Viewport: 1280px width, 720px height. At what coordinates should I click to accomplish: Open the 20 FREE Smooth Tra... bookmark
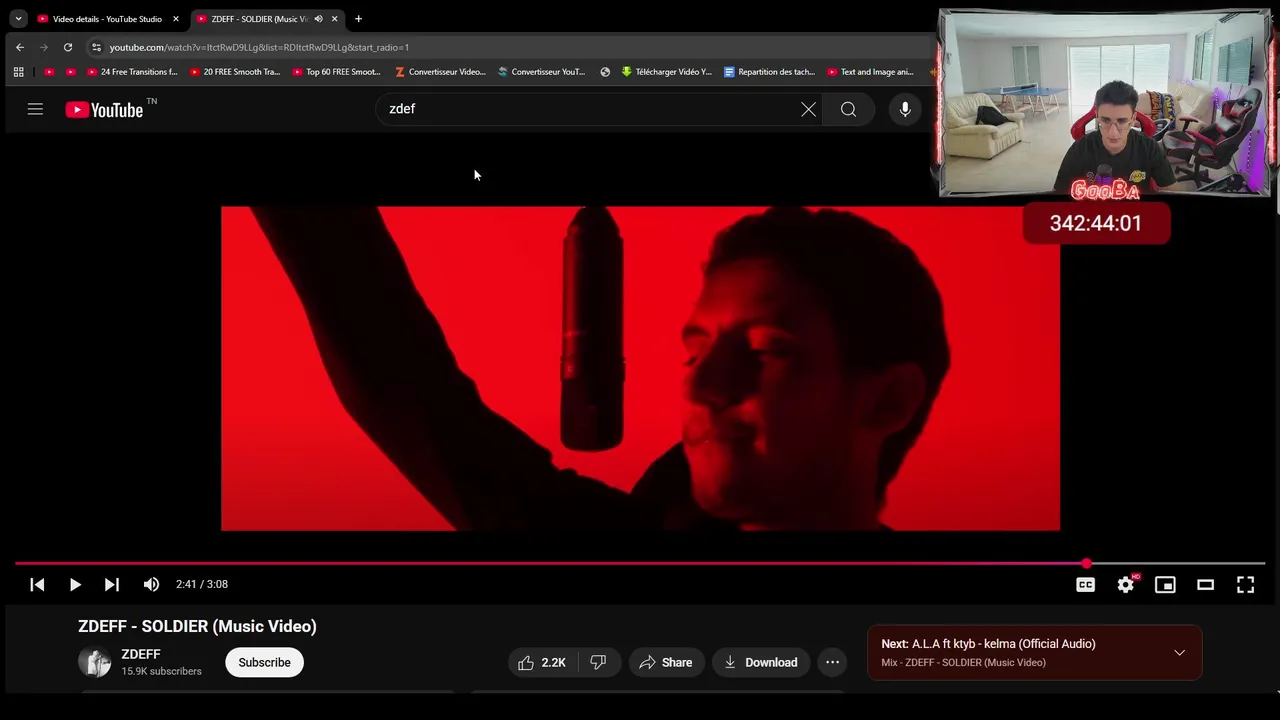(234, 72)
